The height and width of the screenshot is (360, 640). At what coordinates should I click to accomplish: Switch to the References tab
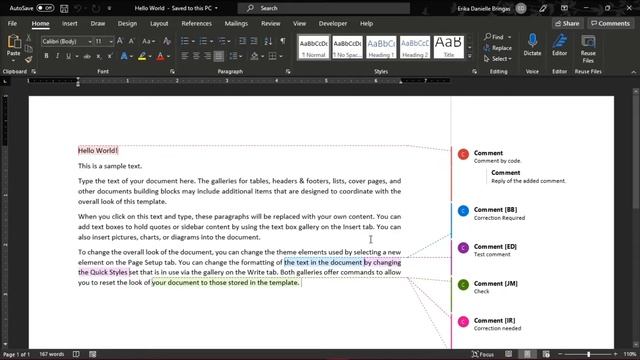(x=196, y=23)
